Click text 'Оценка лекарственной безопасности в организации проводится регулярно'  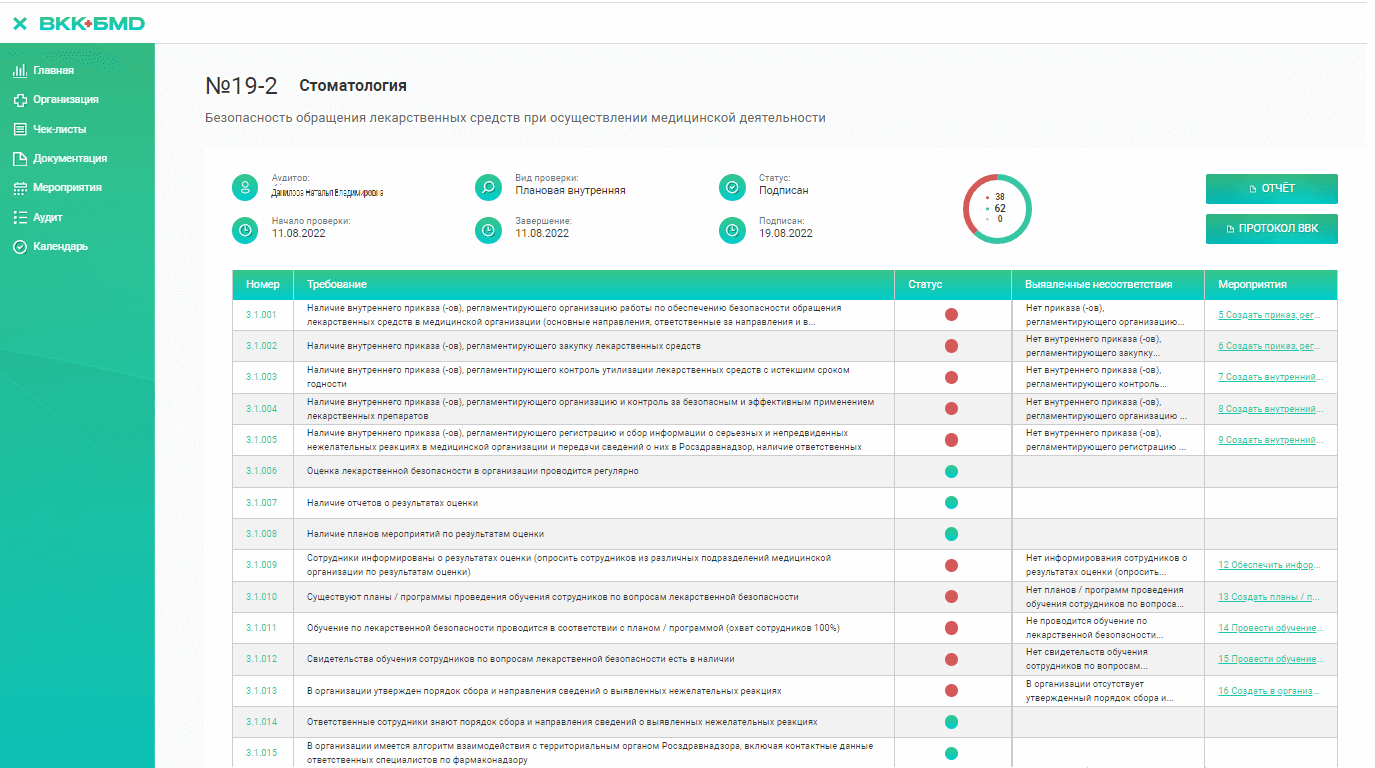point(472,471)
